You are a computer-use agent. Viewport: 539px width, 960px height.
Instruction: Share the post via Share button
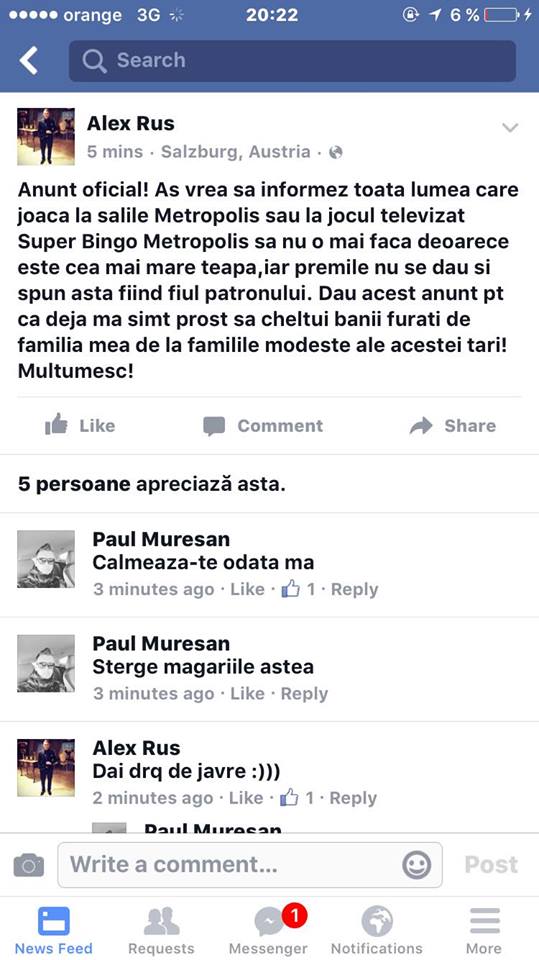[453, 426]
